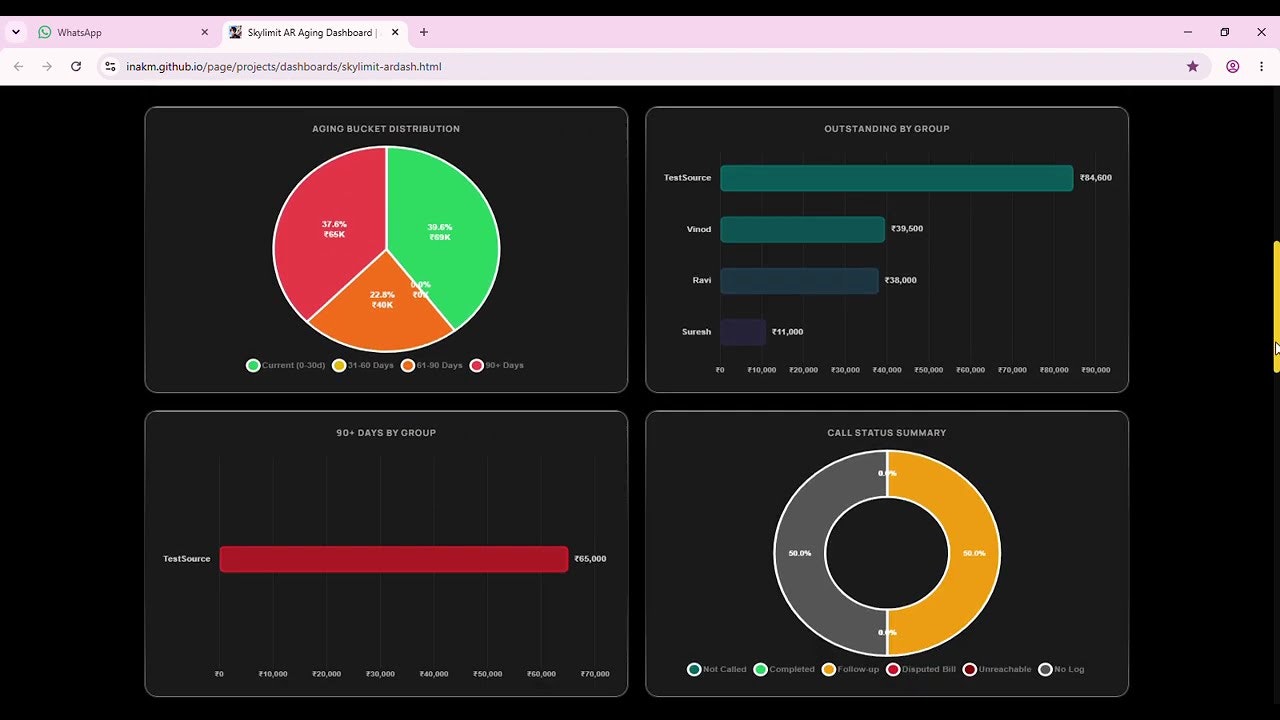Toggle Completed legend item
The image size is (1280, 720).
coord(784,669)
